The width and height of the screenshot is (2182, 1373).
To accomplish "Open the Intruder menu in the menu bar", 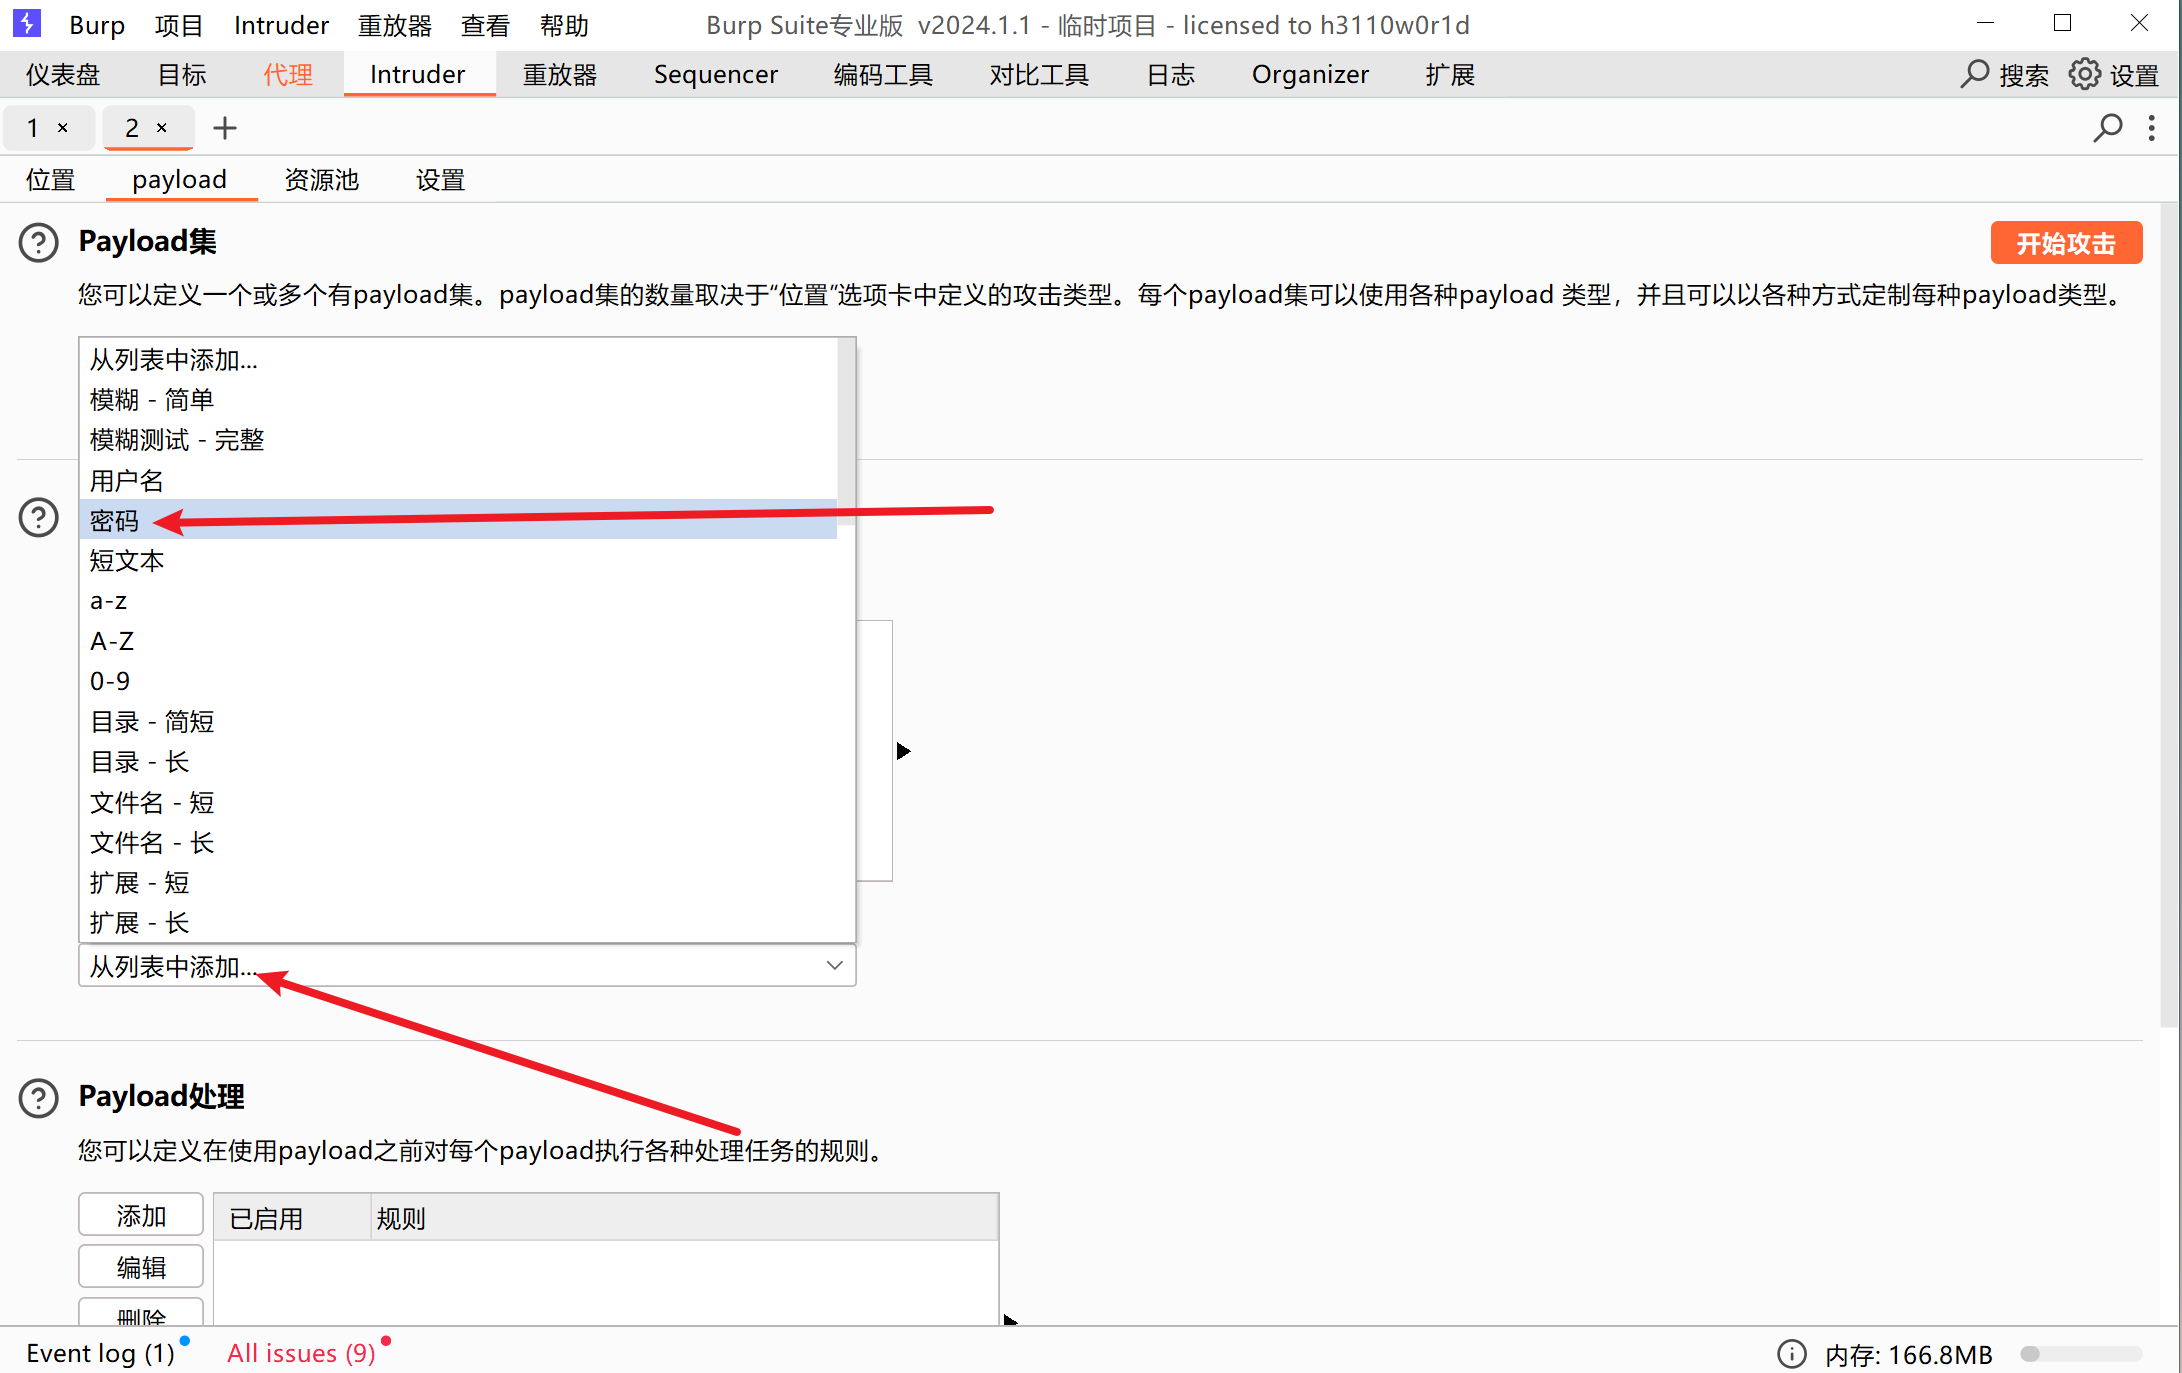I will (281, 25).
